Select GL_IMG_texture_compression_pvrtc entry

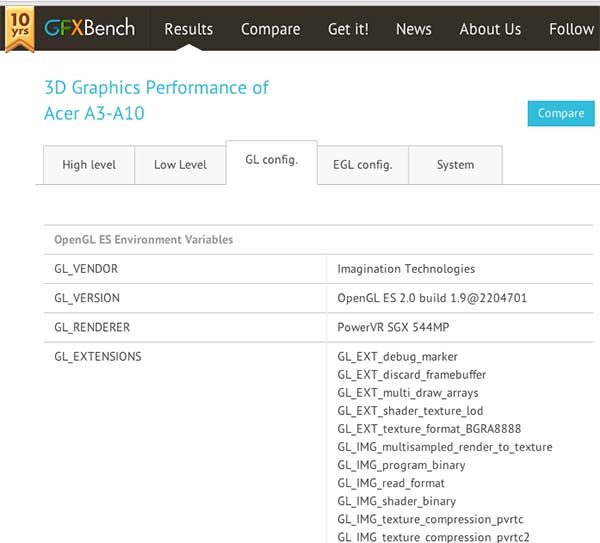click(x=430, y=520)
